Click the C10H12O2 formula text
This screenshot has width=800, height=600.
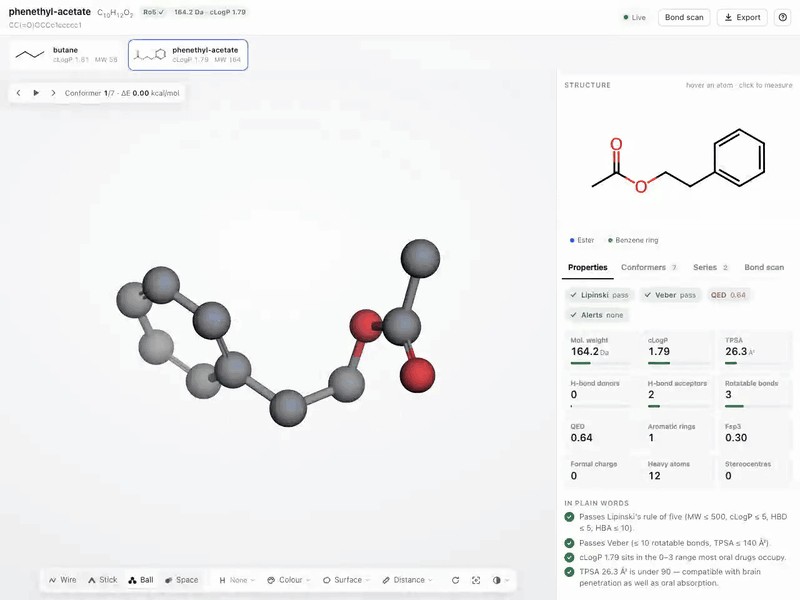(115, 13)
